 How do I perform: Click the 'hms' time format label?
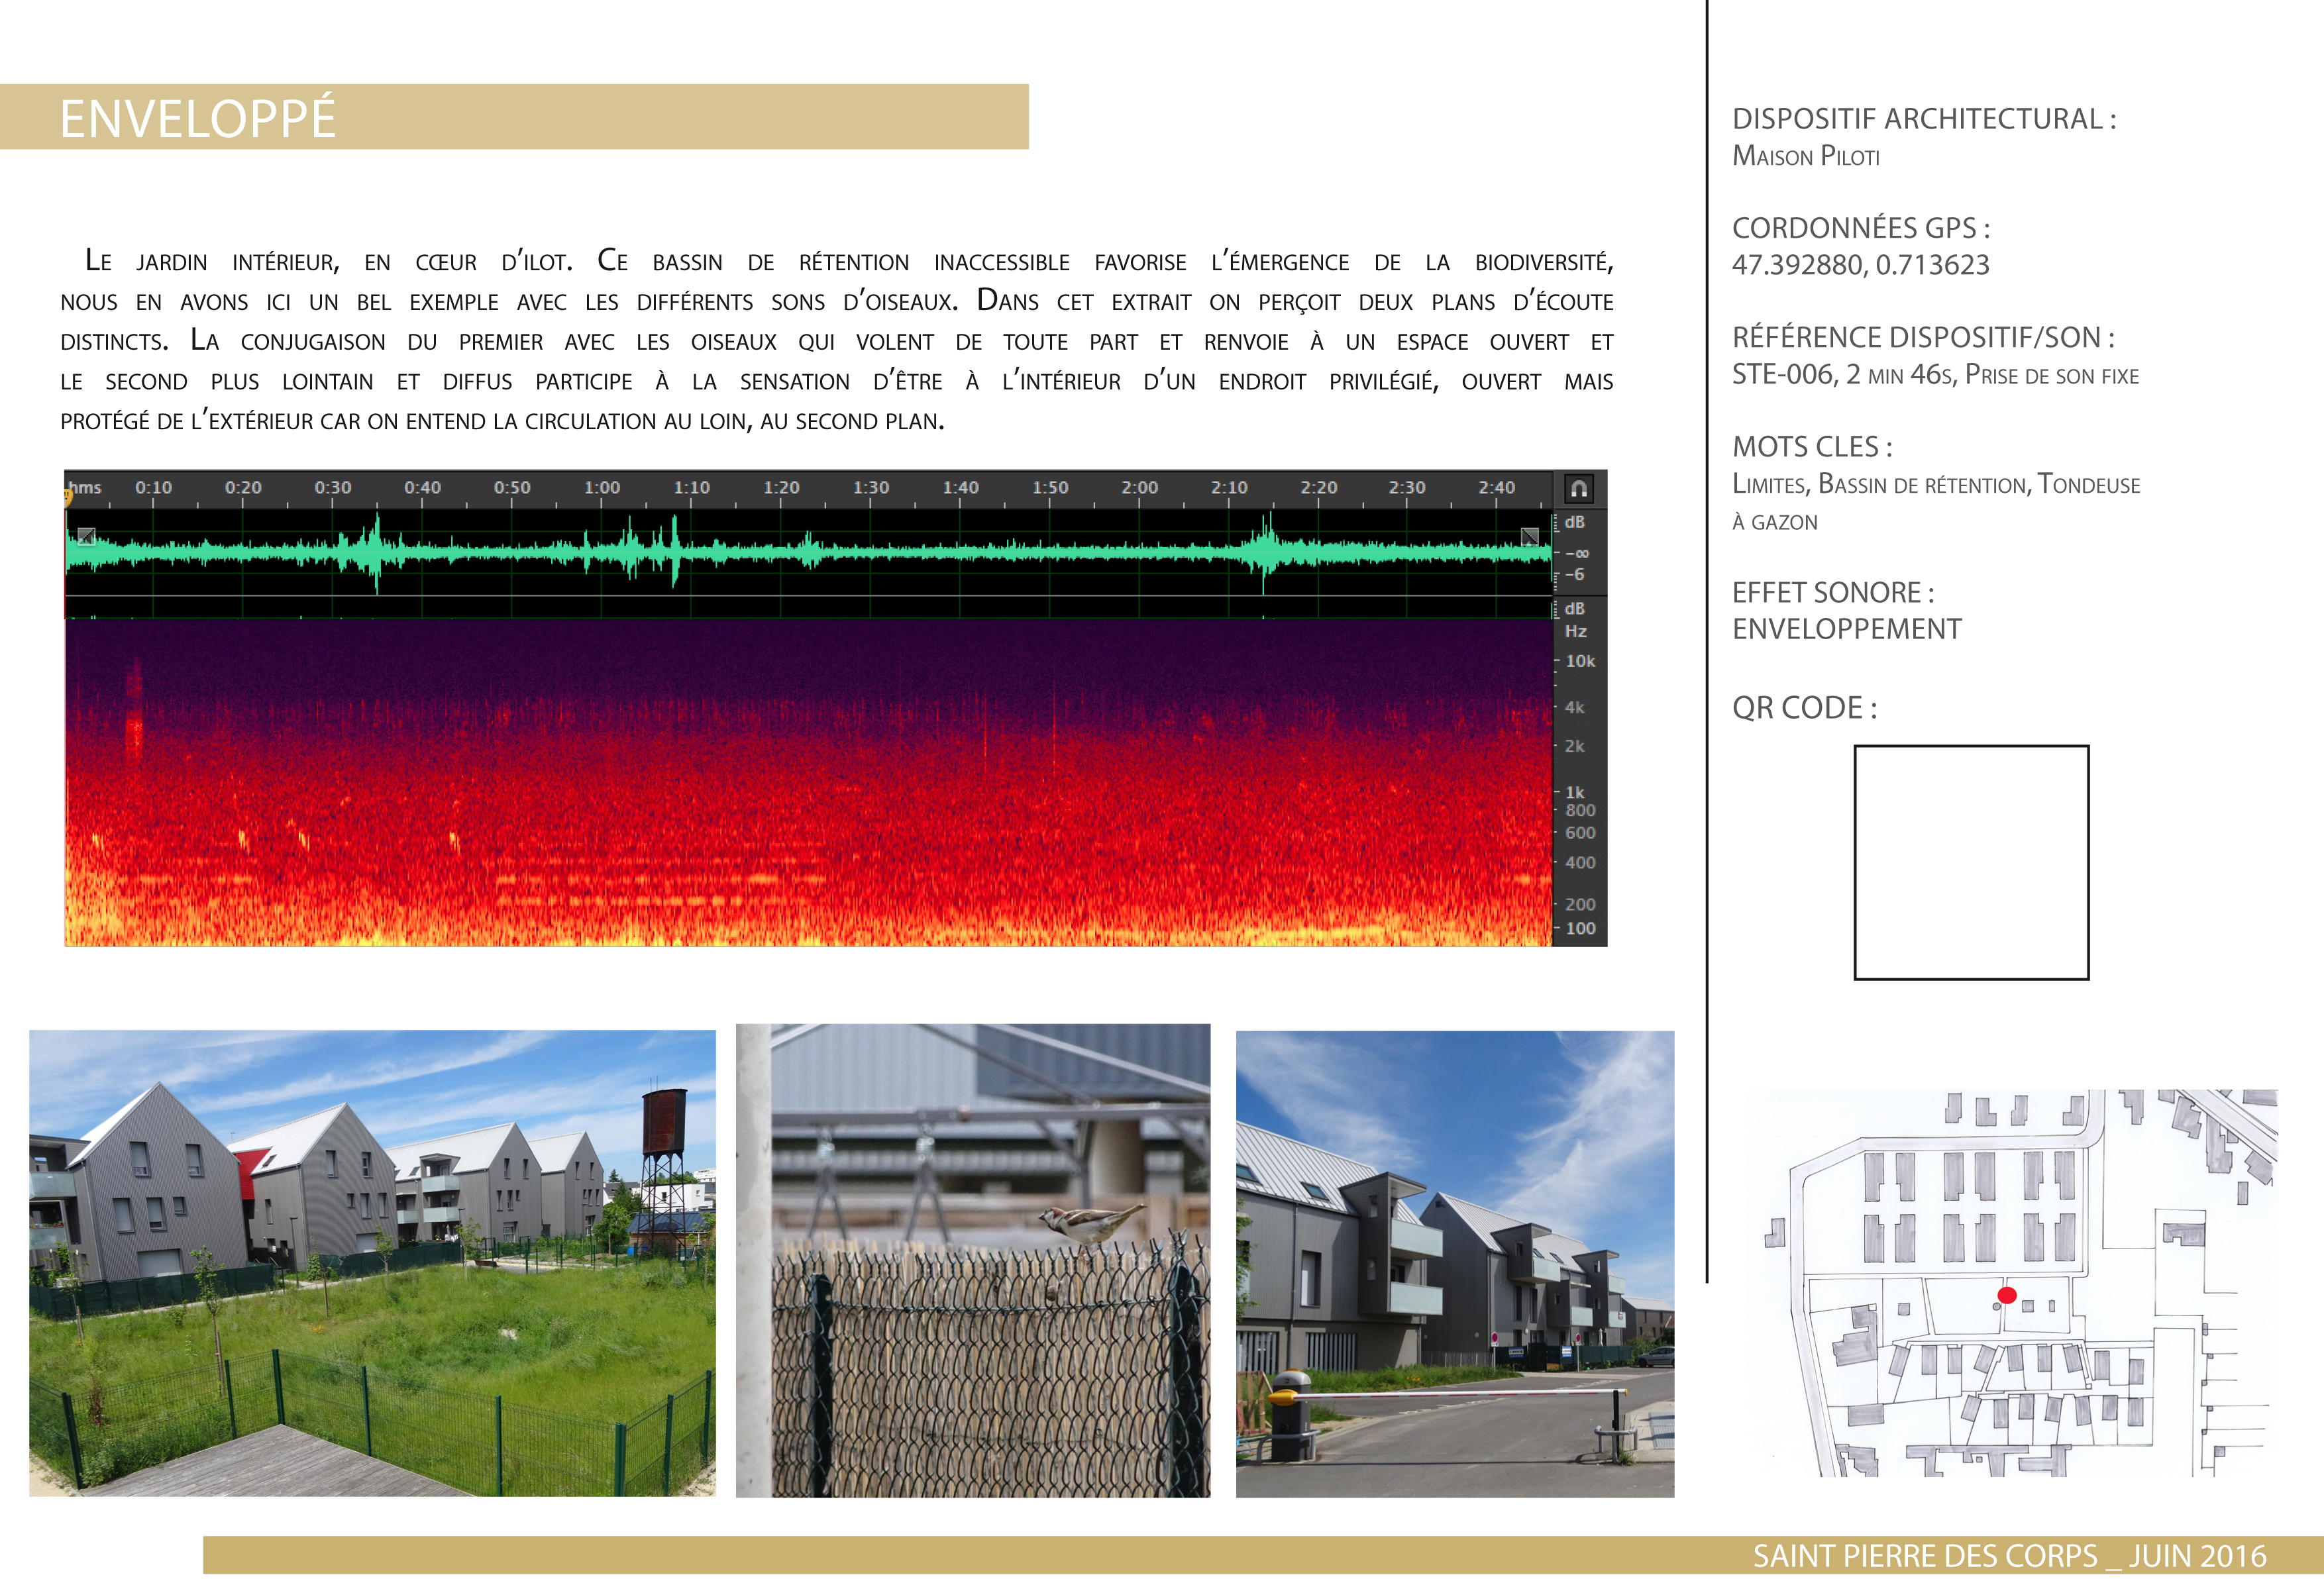85,487
